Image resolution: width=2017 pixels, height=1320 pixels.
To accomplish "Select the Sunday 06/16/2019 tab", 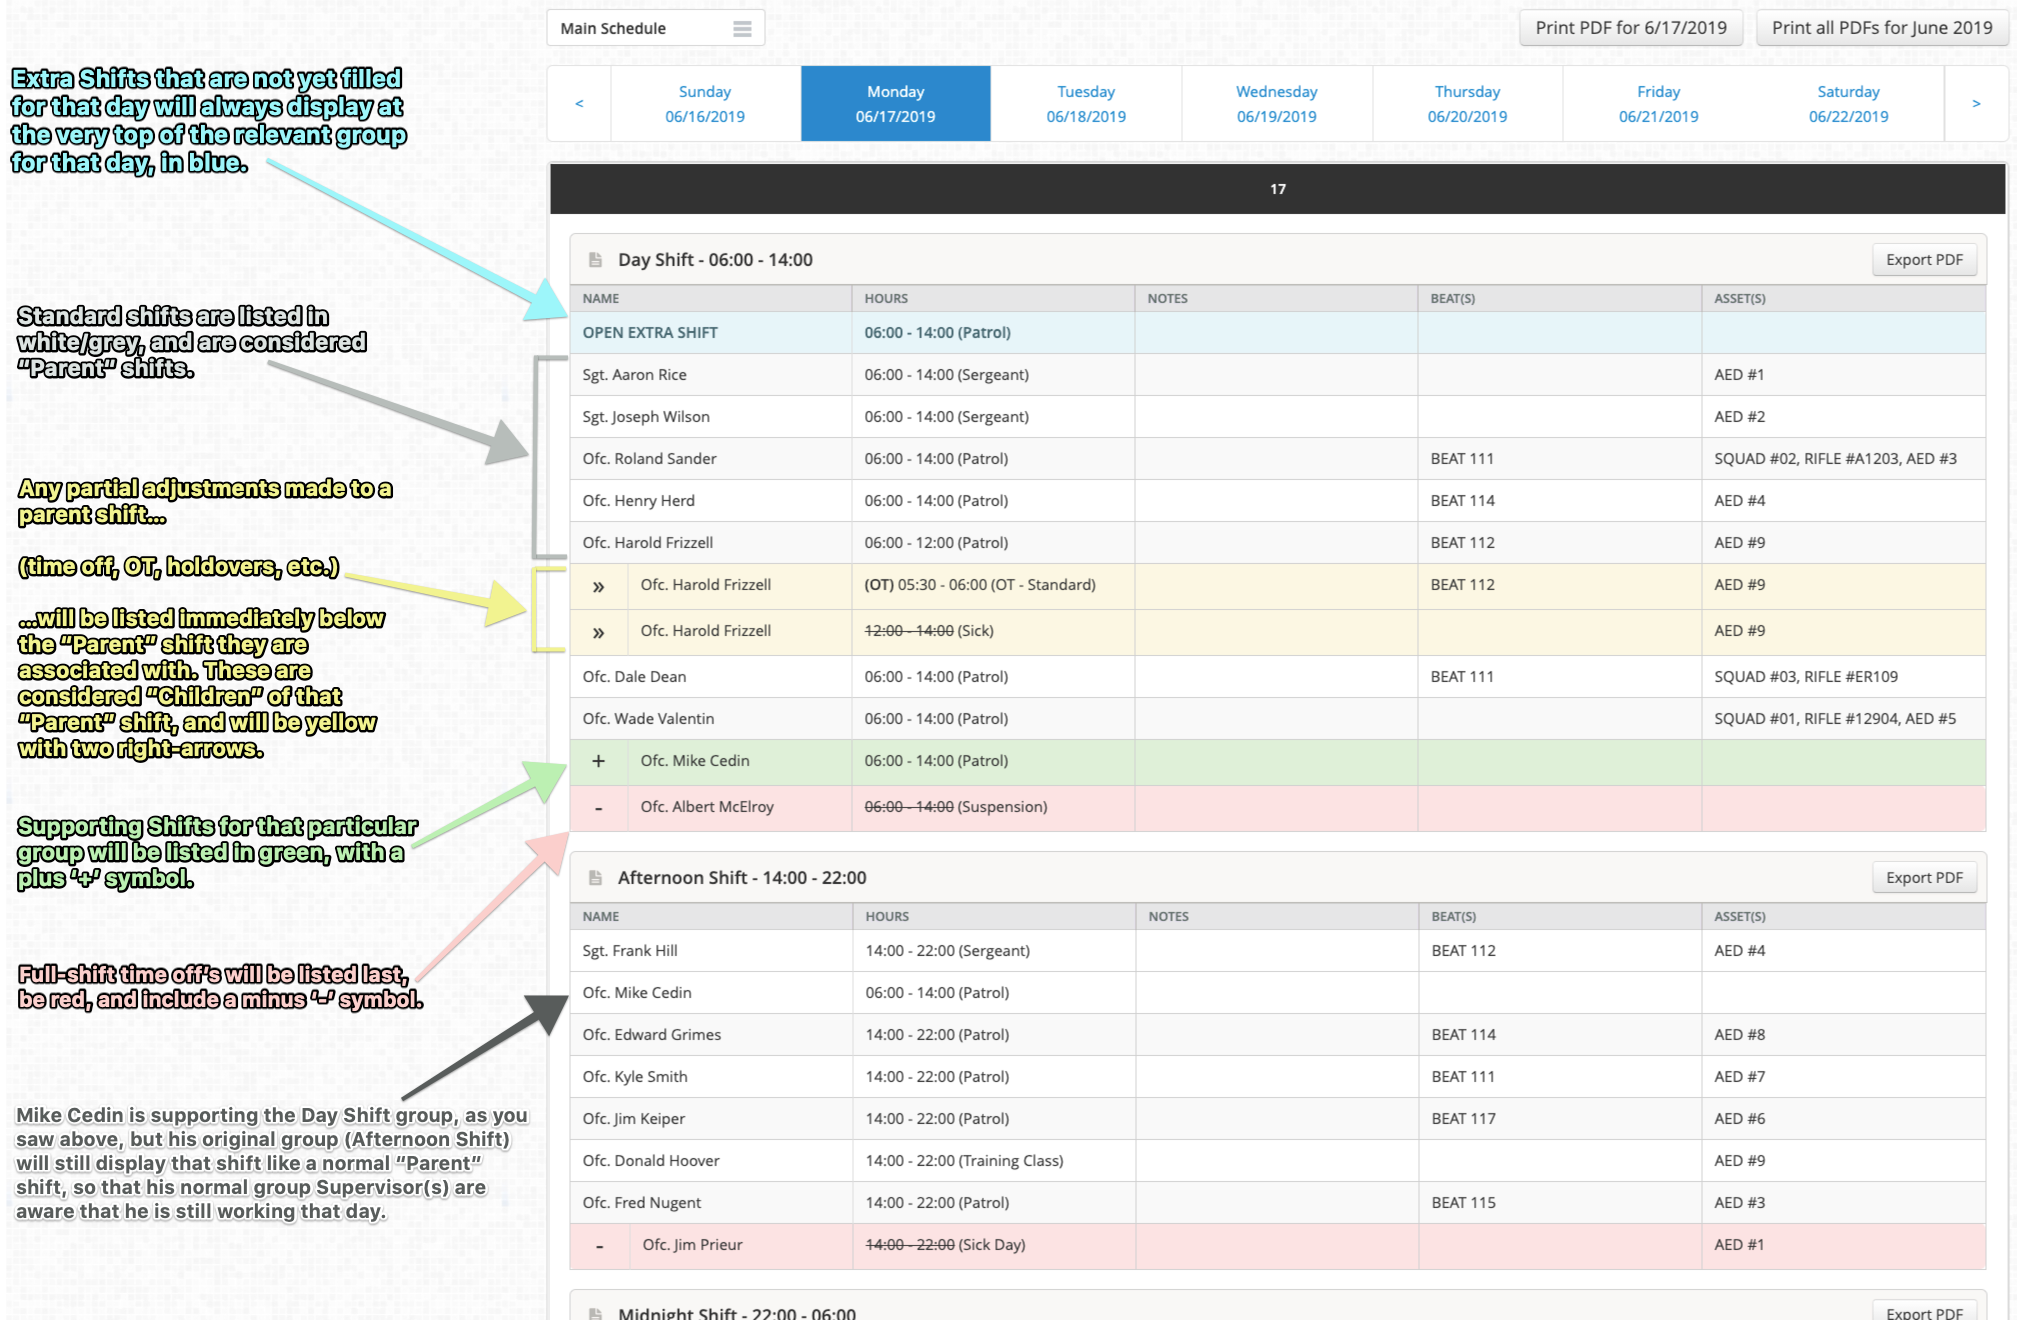I will click(x=705, y=104).
